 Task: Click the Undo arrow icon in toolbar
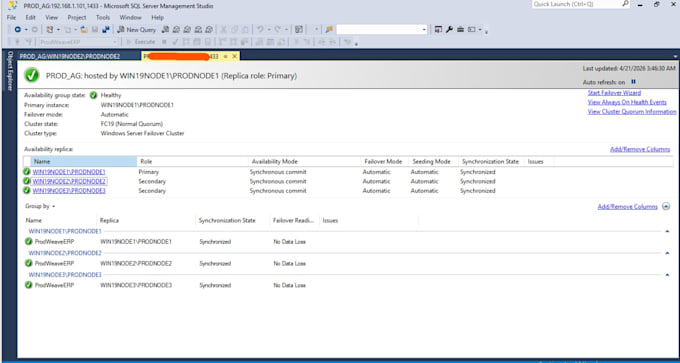coord(260,29)
